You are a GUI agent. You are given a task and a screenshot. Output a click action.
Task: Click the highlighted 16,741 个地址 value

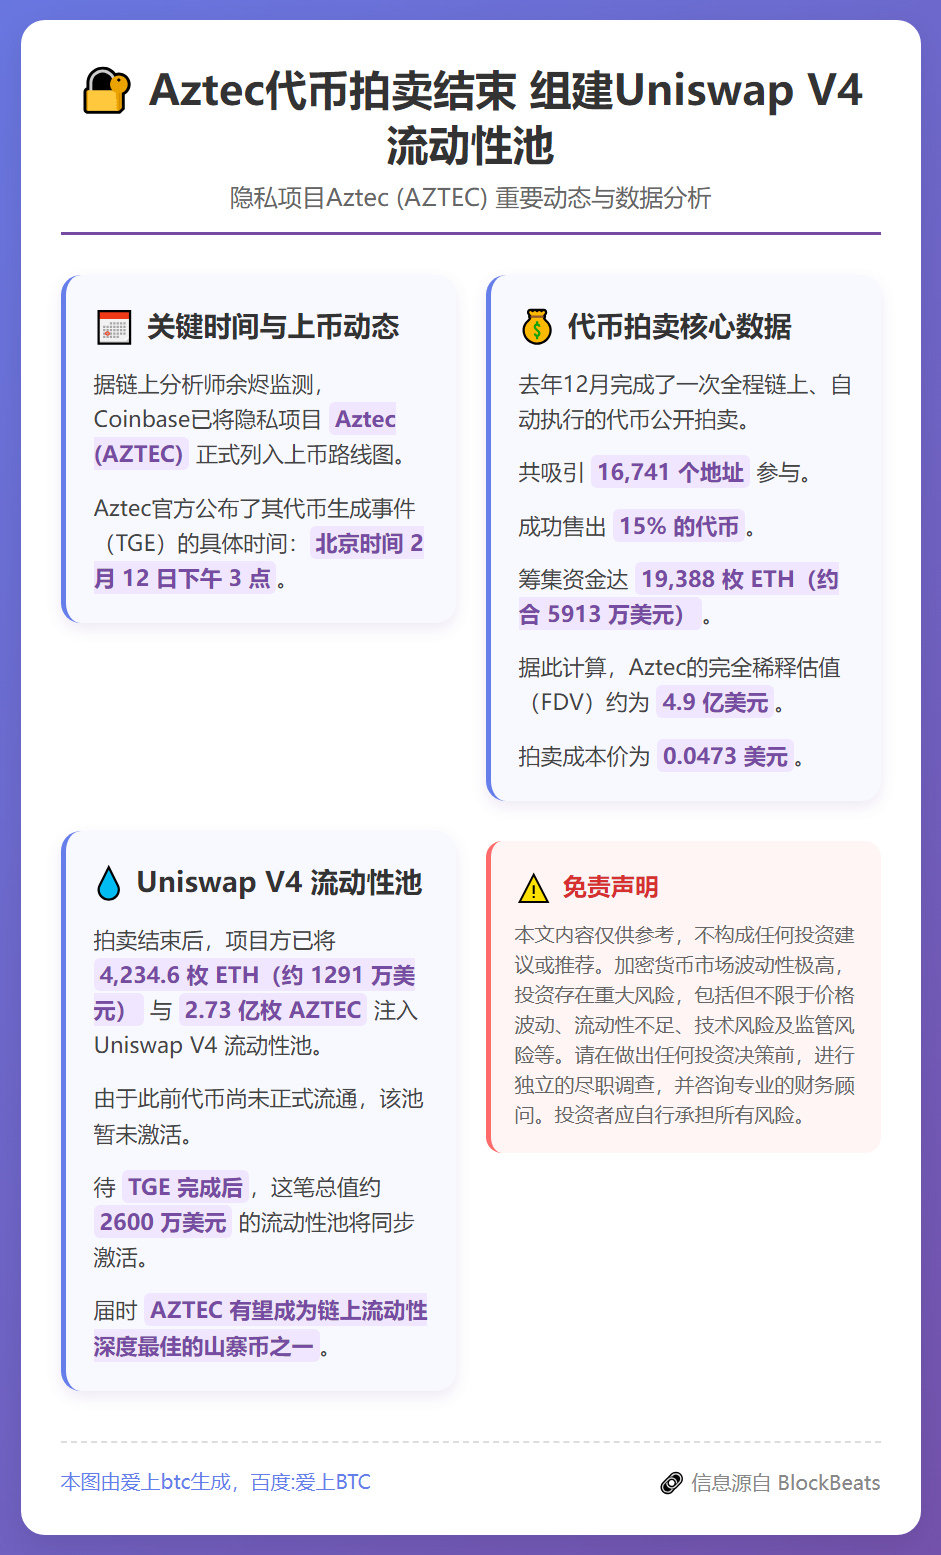pos(671,472)
